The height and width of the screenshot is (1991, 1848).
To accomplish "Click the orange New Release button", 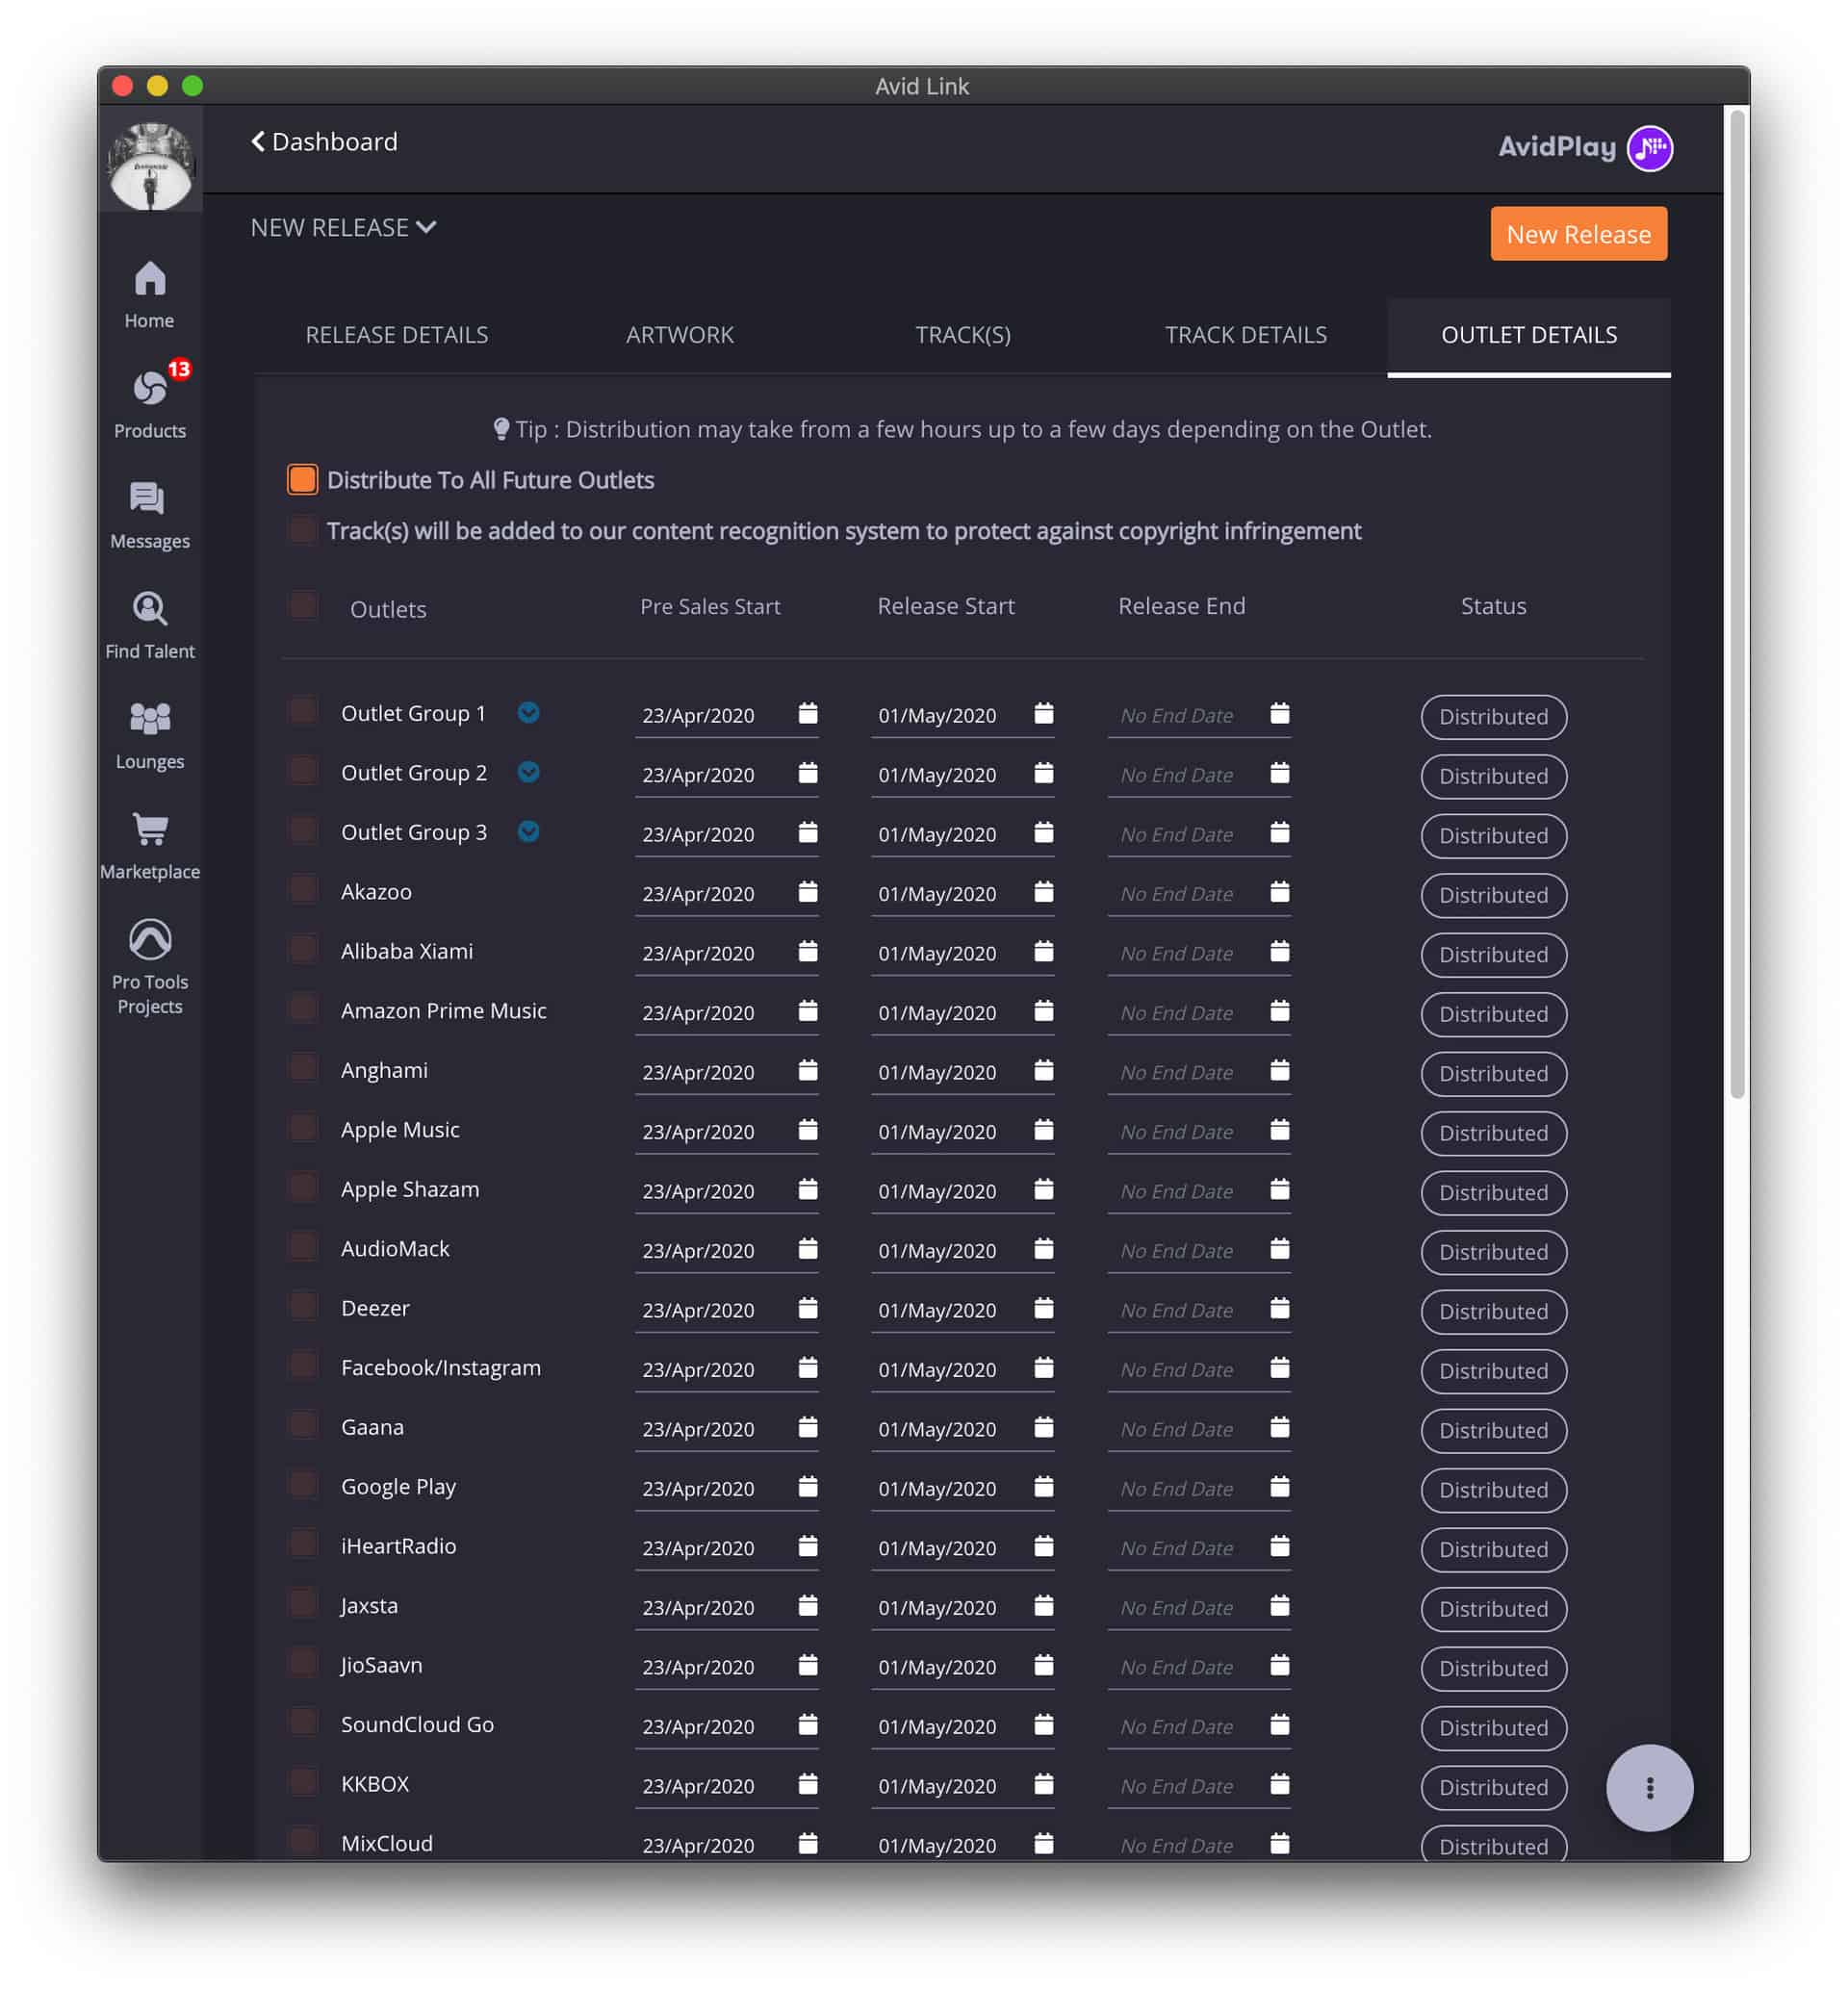I will tap(1578, 234).
